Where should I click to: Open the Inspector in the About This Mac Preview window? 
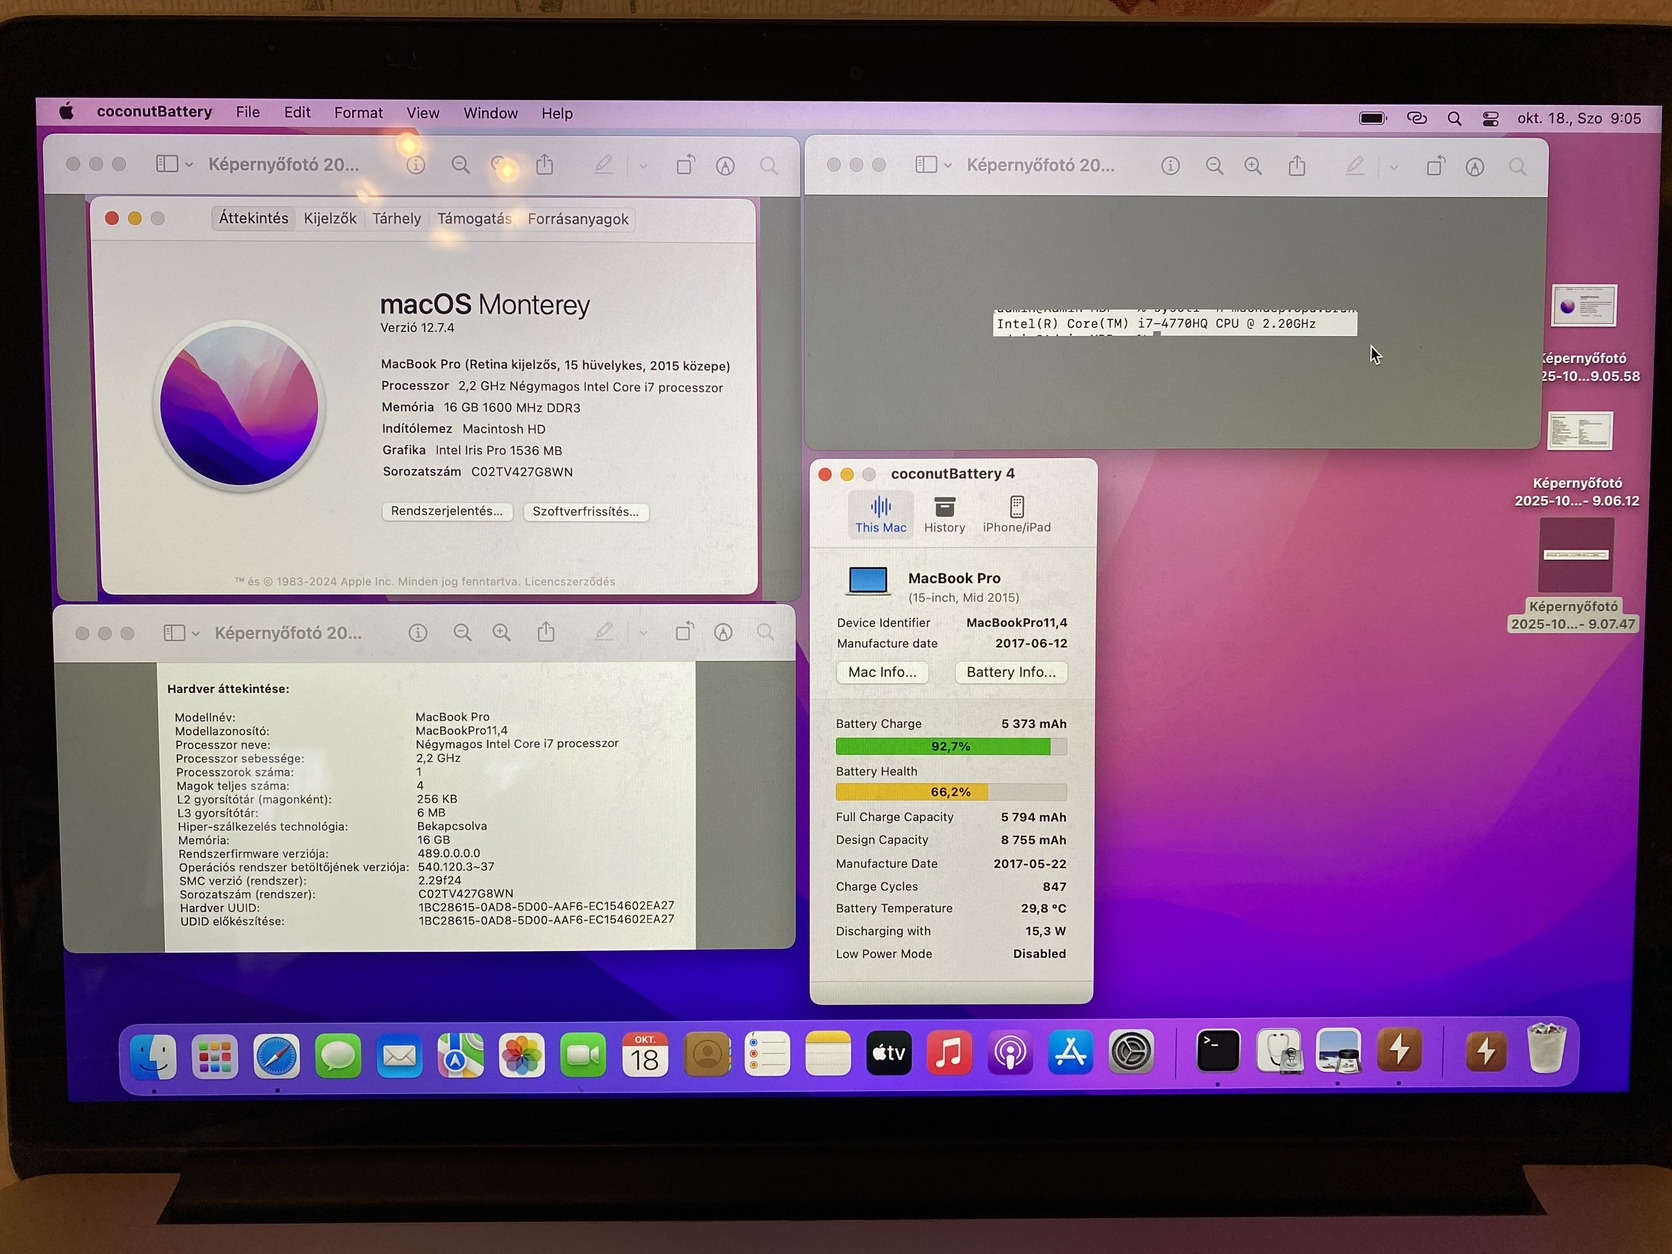pyautogui.click(x=416, y=165)
